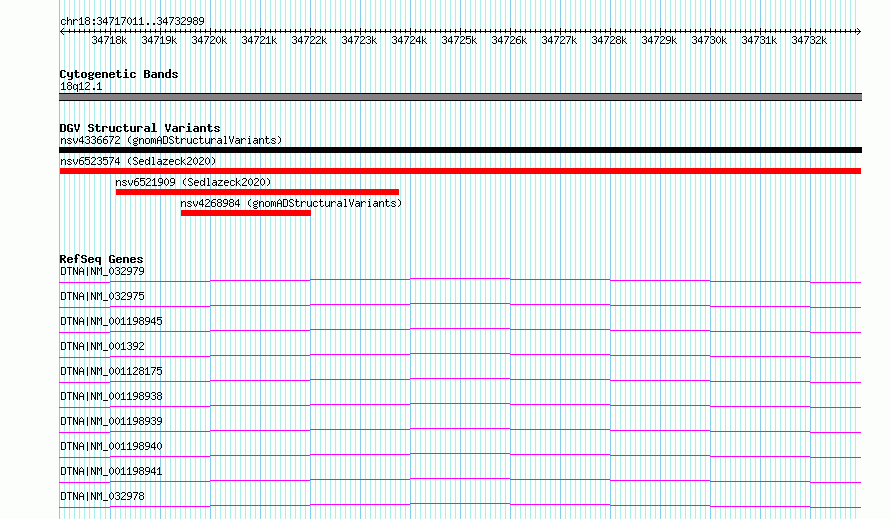Open transcript DTNA|NM_001198938
Screen dimensions: 890x519
coord(111,396)
